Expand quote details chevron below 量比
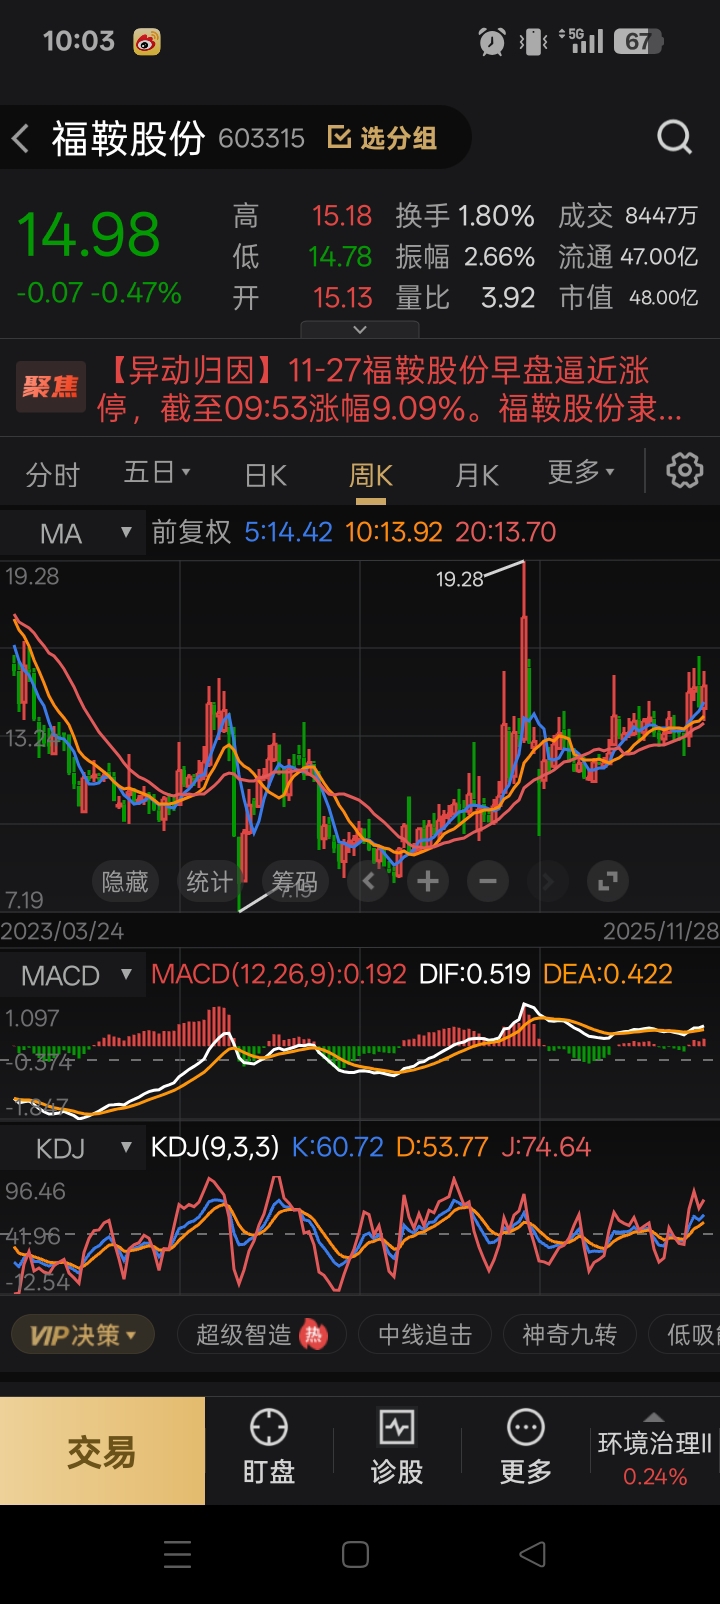720x1604 pixels. [x=360, y=329]
